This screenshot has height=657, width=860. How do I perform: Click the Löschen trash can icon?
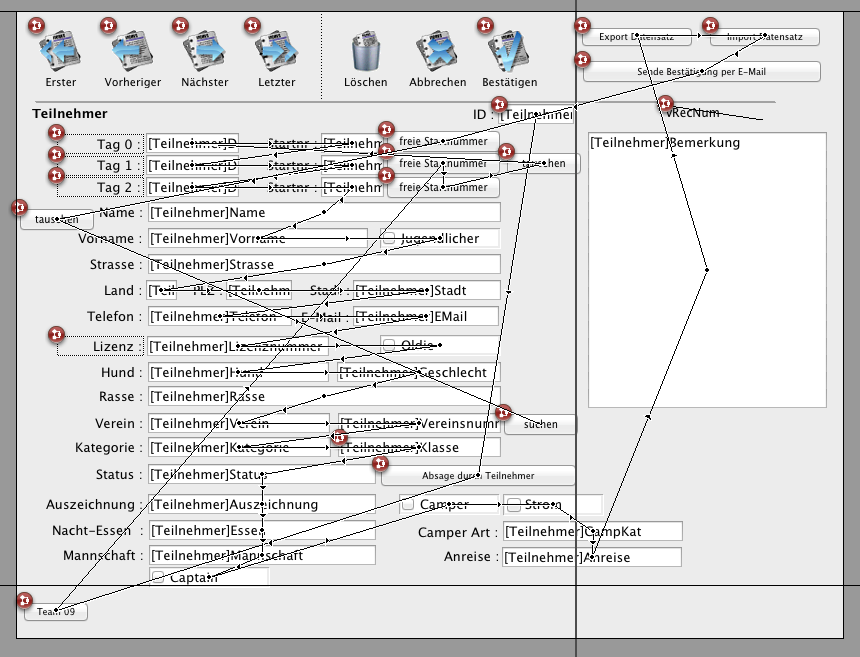pyautogui.click(x=366, y=52)
